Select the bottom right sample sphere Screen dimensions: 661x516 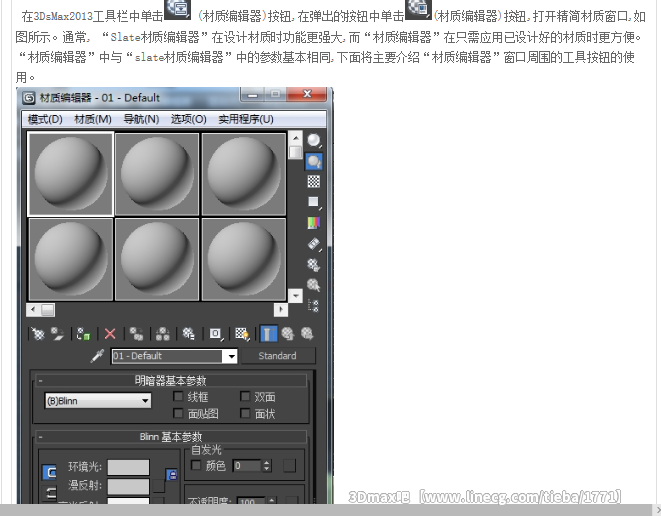pyautogui.click(x=244, y=259)
